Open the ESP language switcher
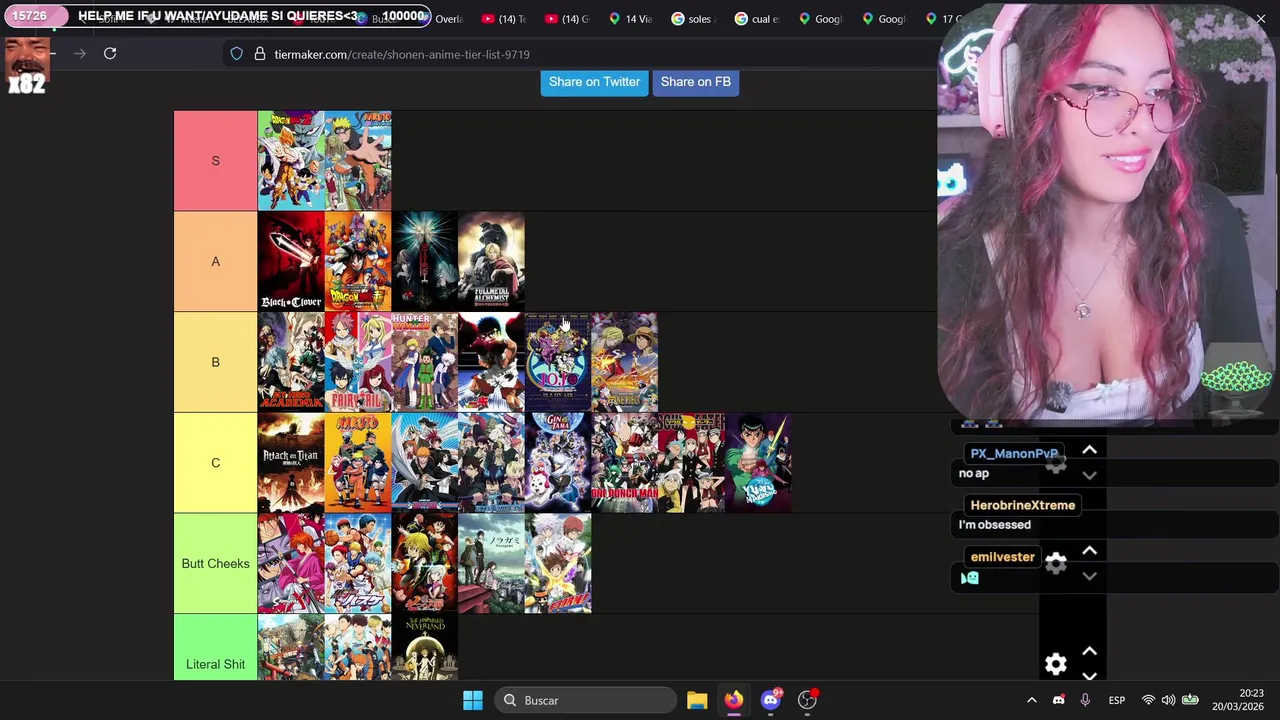Image resolution: width=1280 pixels, height=720 pixels. (x=1117, y=700)
